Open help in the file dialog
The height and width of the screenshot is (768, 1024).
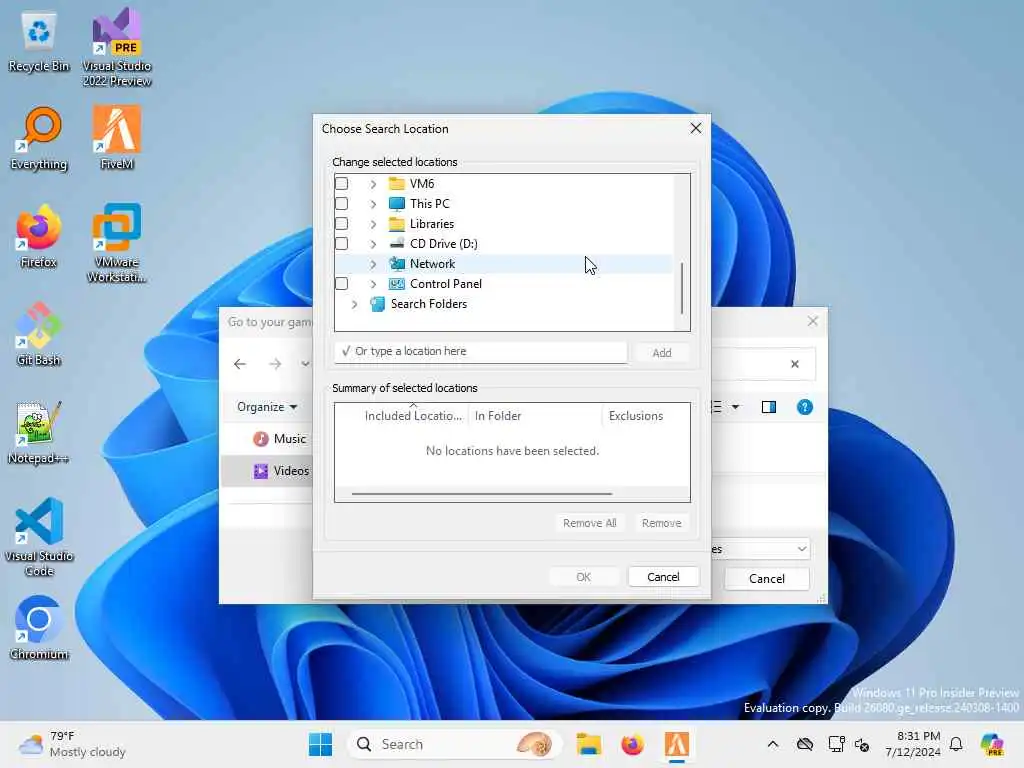point(805,408)
